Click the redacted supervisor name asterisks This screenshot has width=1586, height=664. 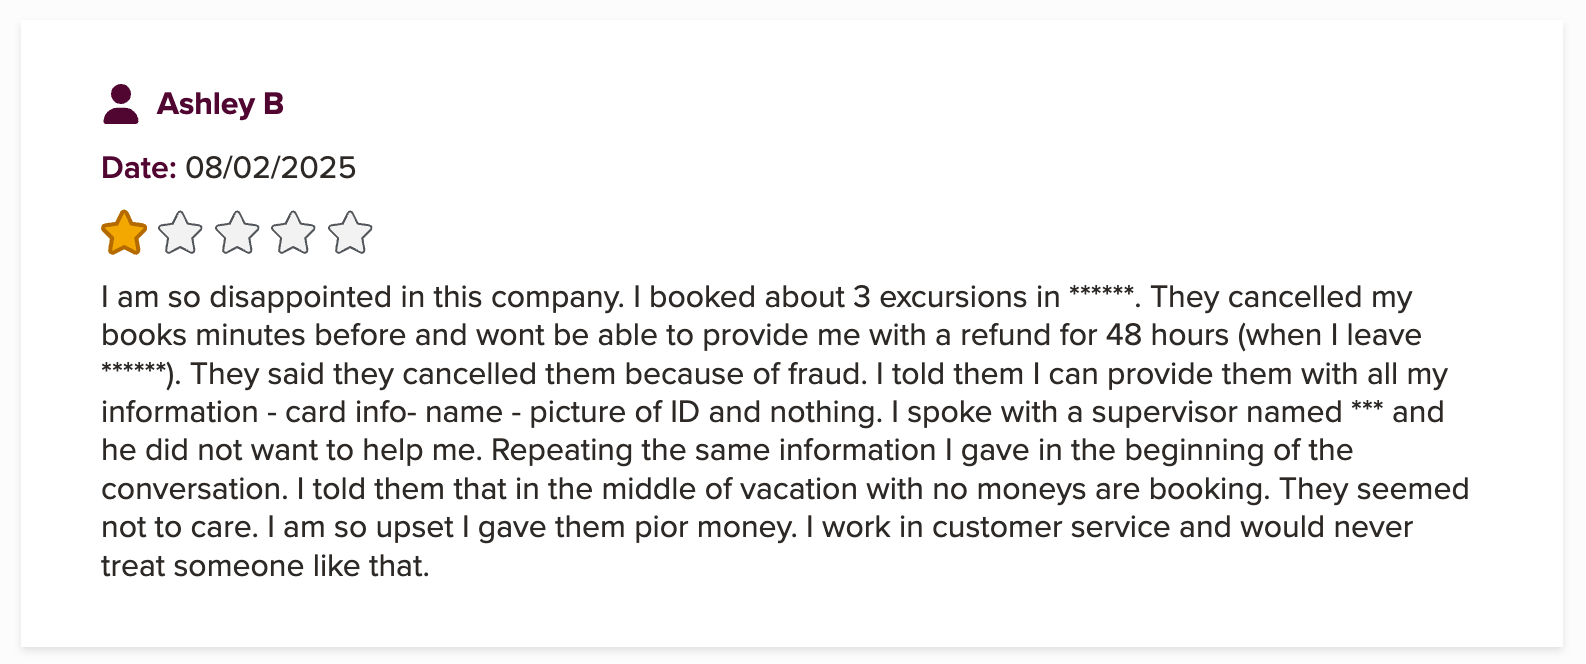click(1366, 410)
